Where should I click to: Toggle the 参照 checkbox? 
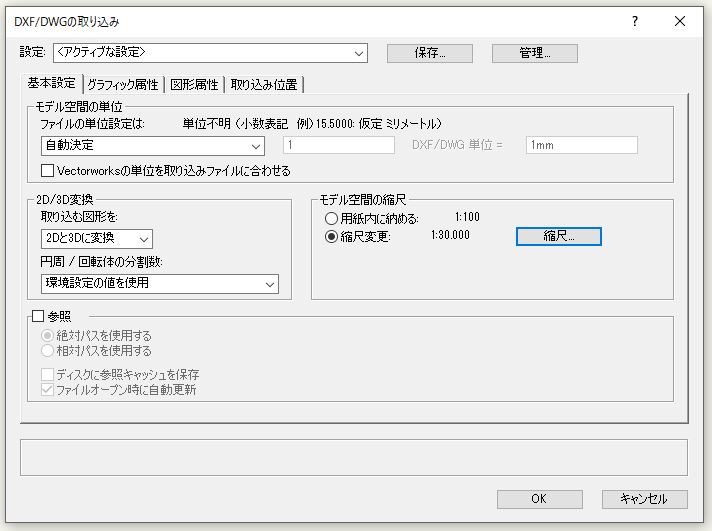click(38, 316)
